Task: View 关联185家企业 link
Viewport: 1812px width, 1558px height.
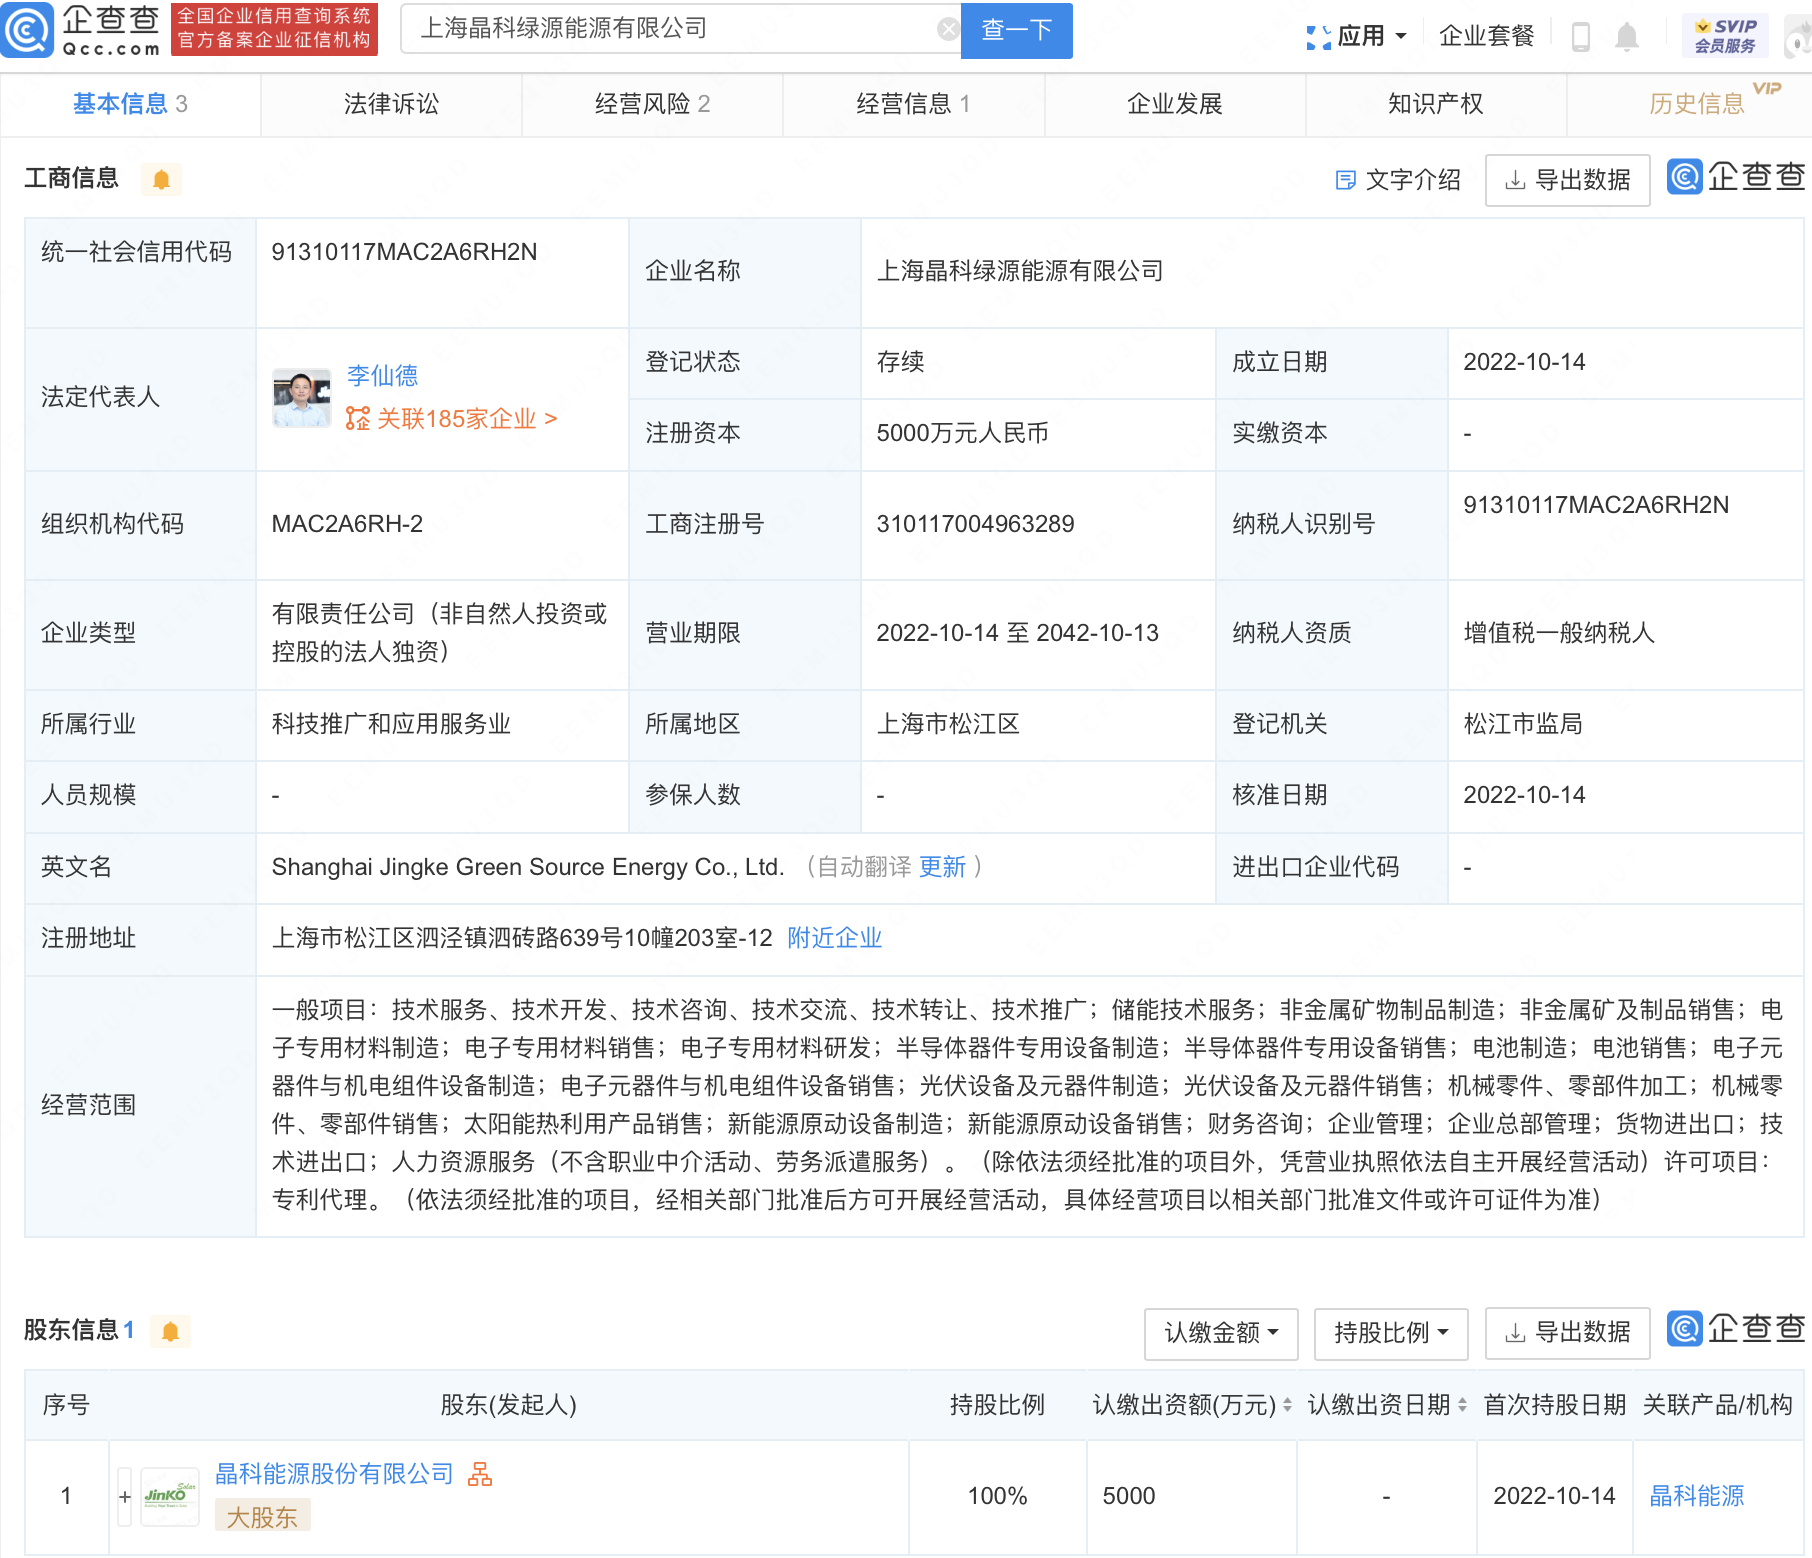Action: [x=451, y=419]
